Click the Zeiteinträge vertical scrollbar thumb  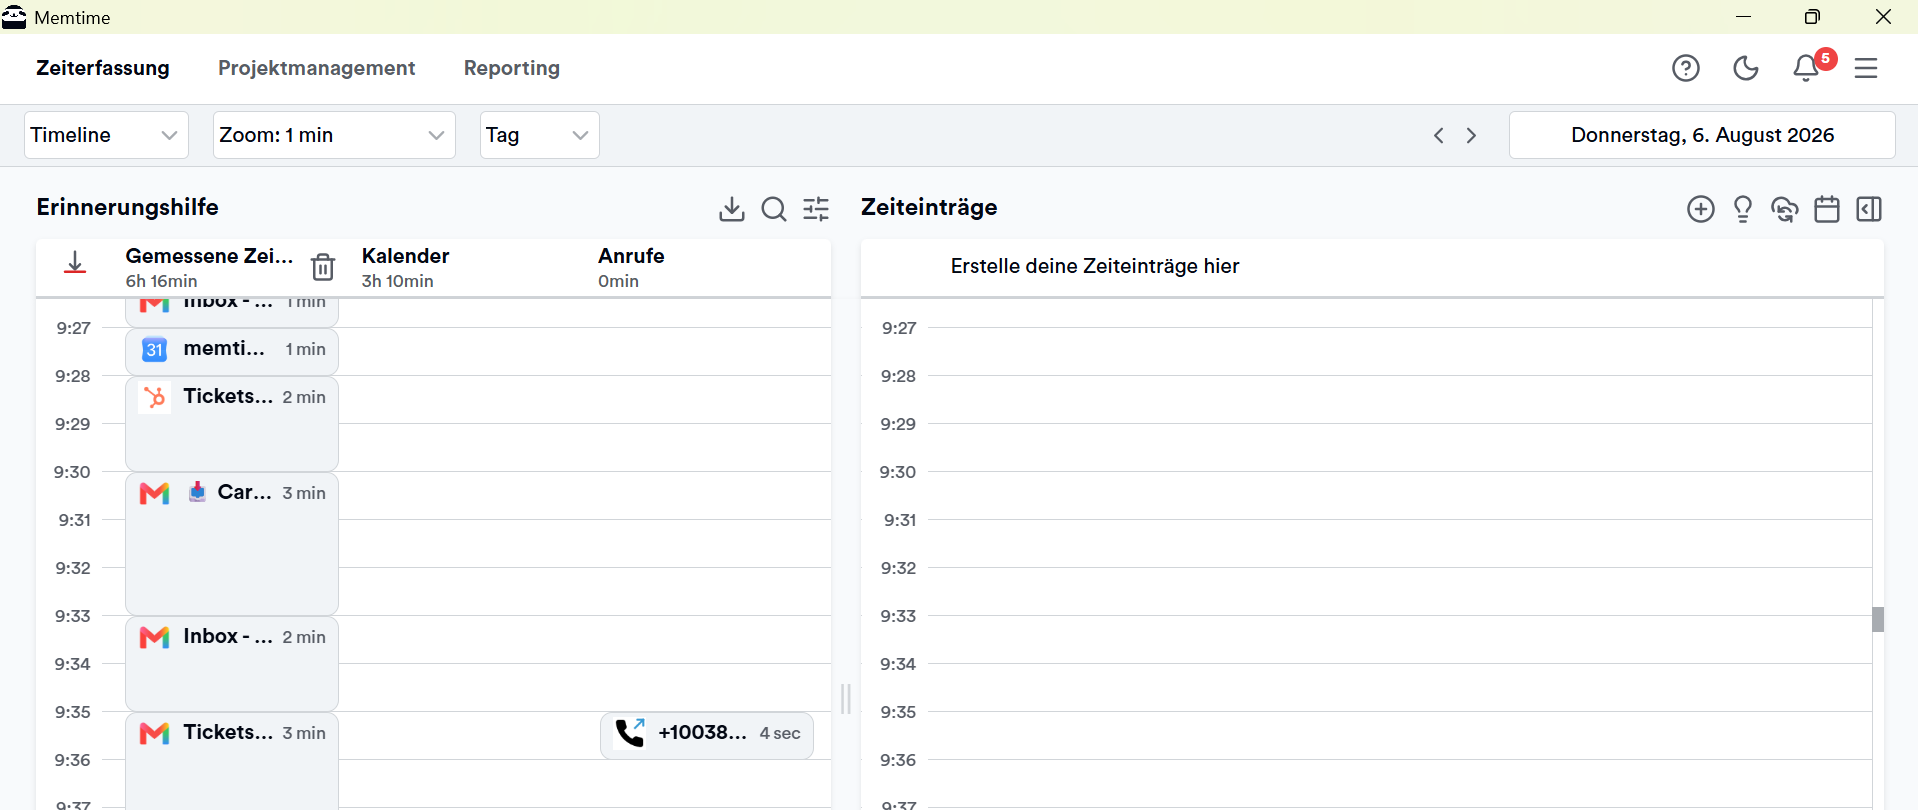click(1878, 619)
